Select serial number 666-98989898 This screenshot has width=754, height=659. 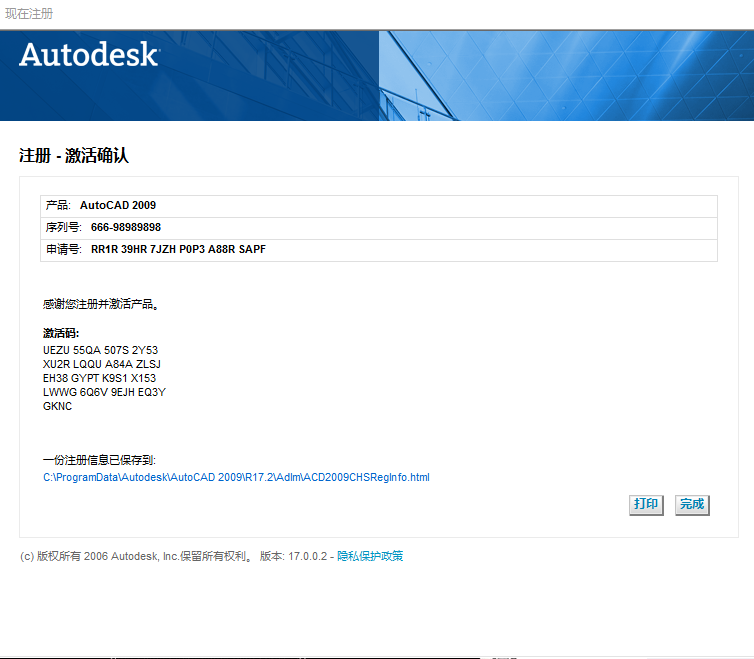pos(126,228)
